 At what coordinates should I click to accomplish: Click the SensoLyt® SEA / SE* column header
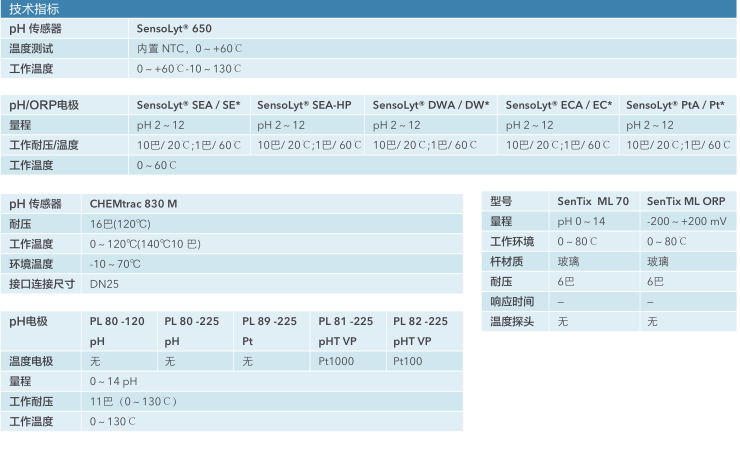[x=188, y=105]
